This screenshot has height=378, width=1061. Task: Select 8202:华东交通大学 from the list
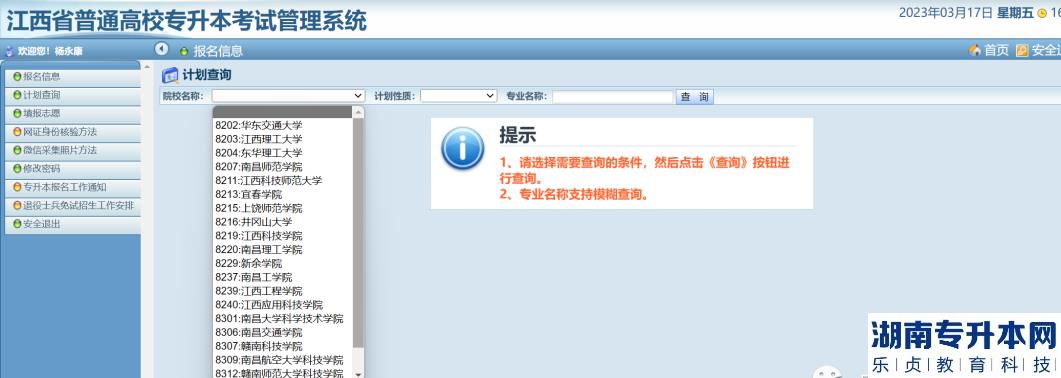(282, 125)
